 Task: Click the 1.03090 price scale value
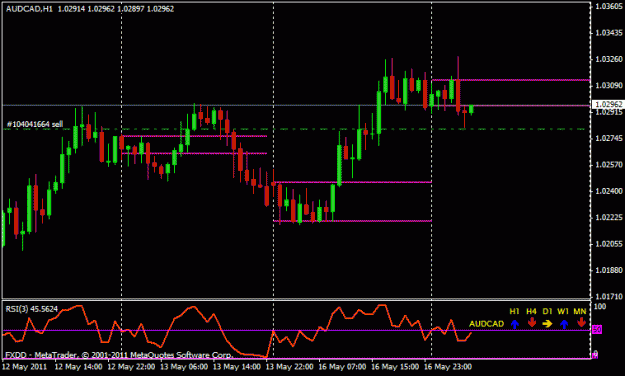click(609, 85)
